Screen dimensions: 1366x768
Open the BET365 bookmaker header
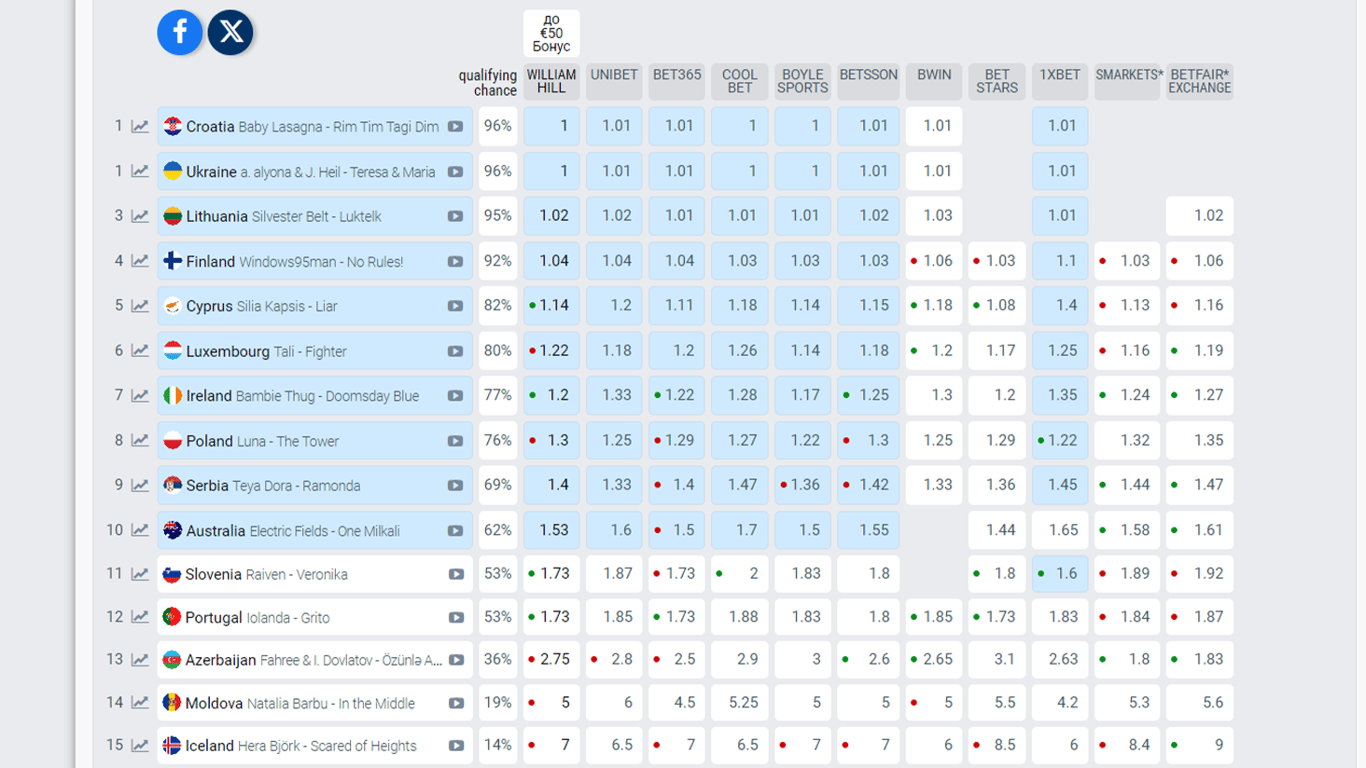click(677, 75)
